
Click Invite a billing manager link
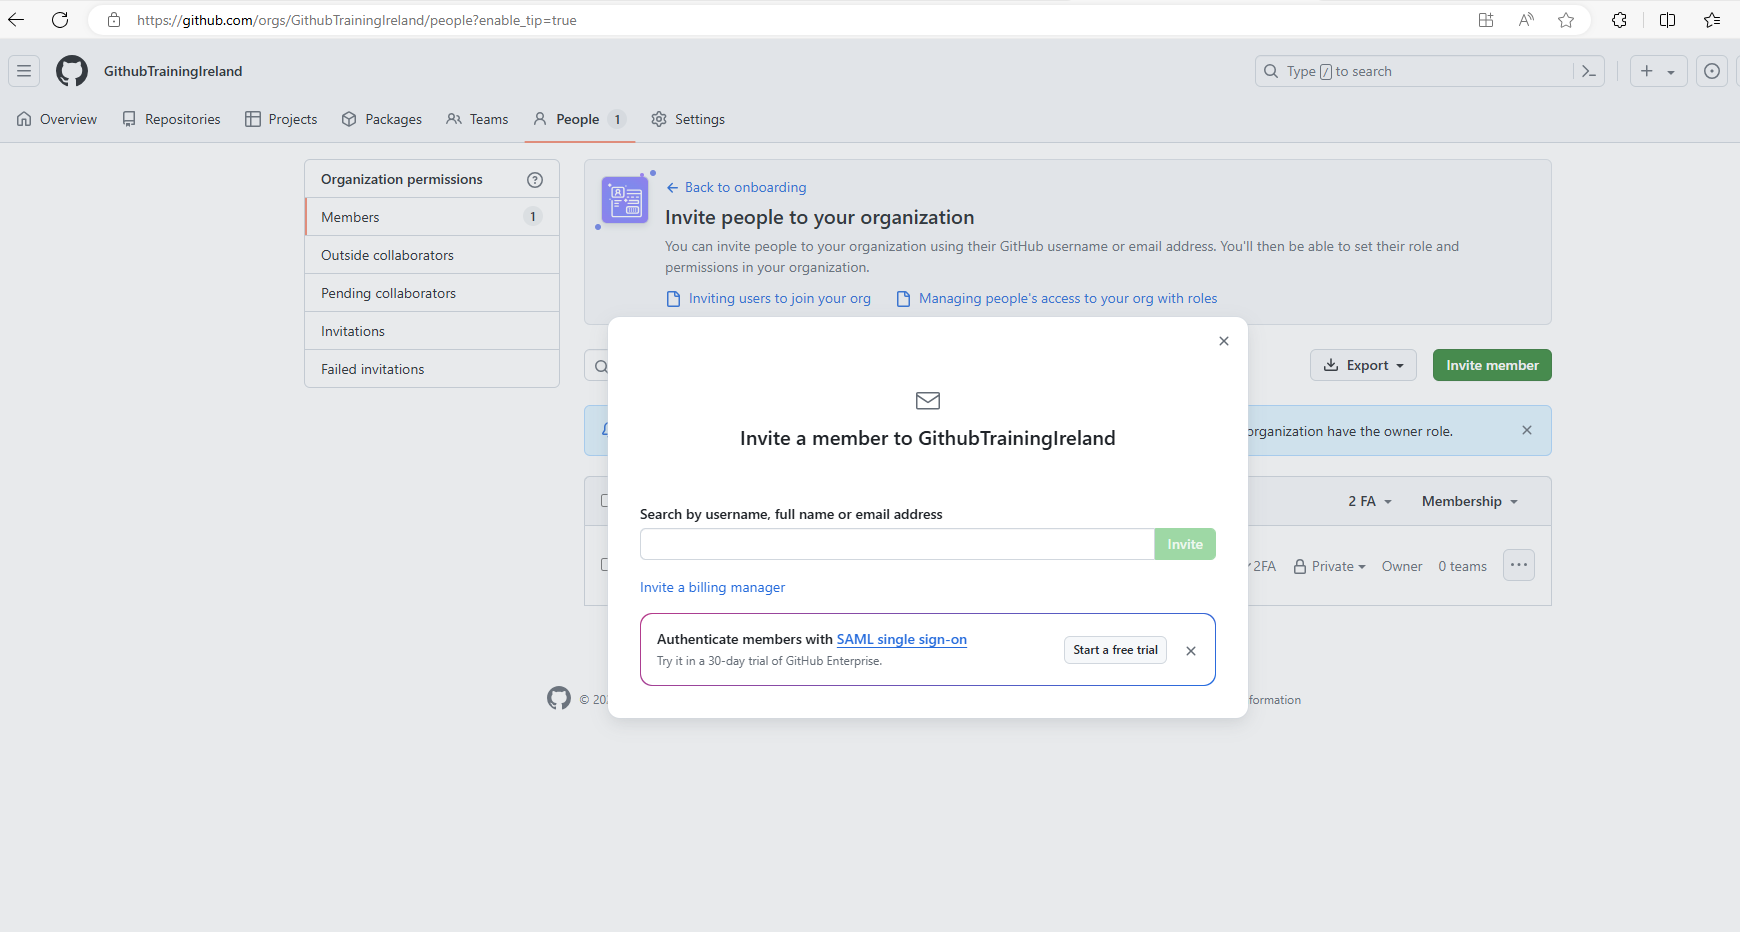(712, 587)
